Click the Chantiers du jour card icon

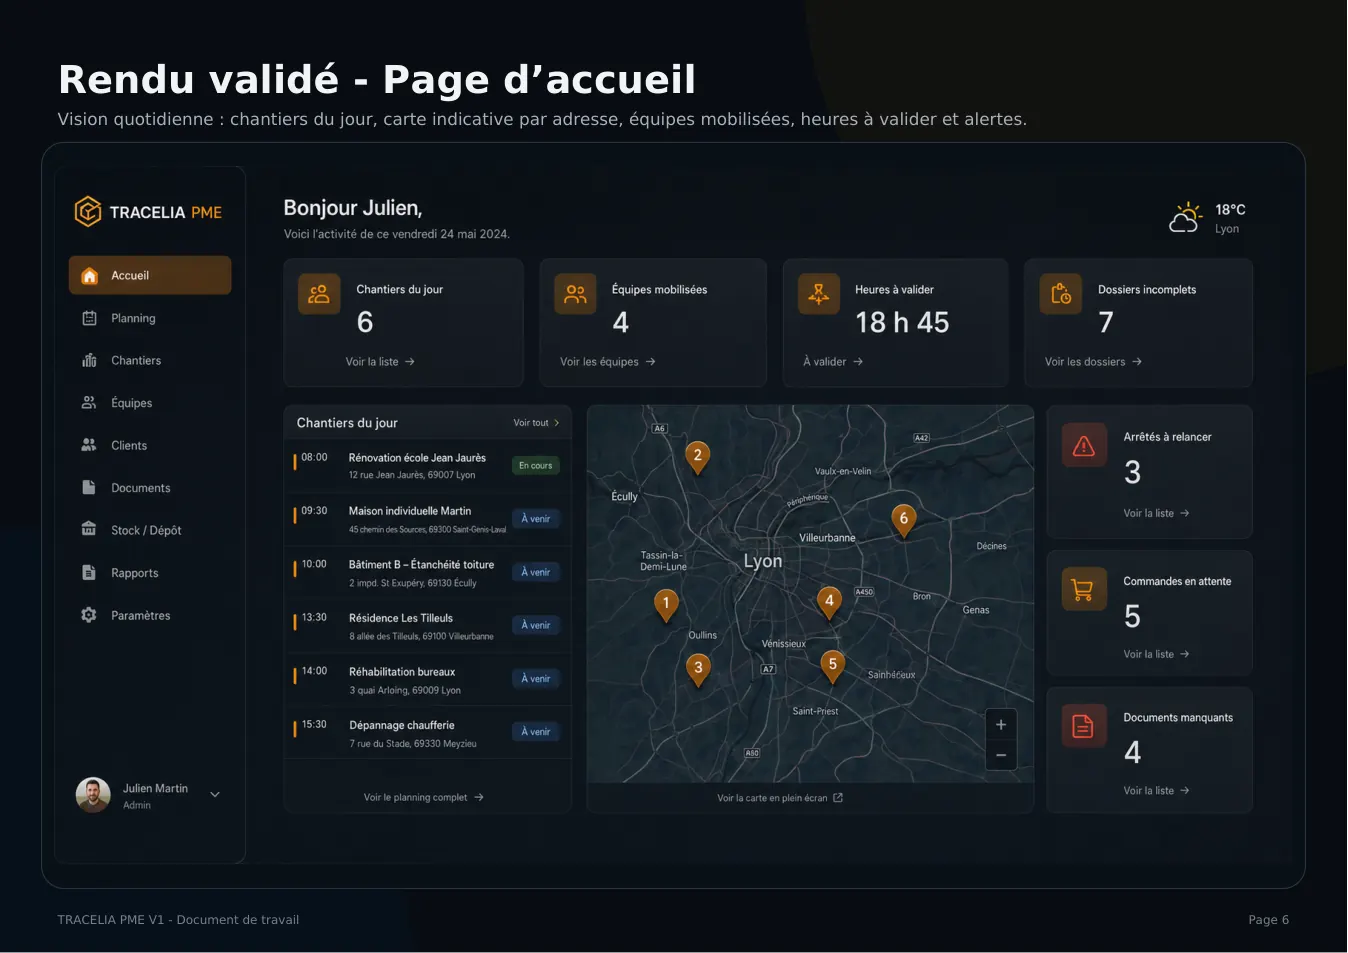click(319, 294)
